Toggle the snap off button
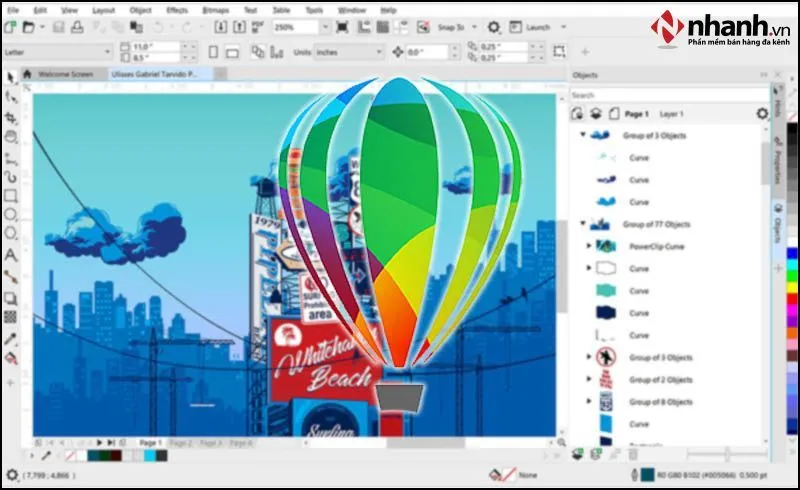The height and width of the screenshot is (490, 800). (423, 27)
